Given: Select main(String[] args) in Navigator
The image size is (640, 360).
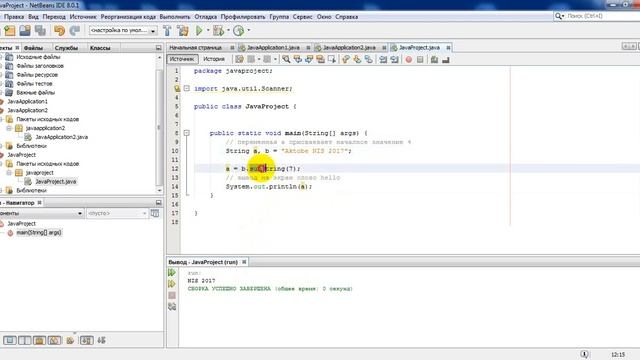Looking at the screenshot, I should coord(39,233).
